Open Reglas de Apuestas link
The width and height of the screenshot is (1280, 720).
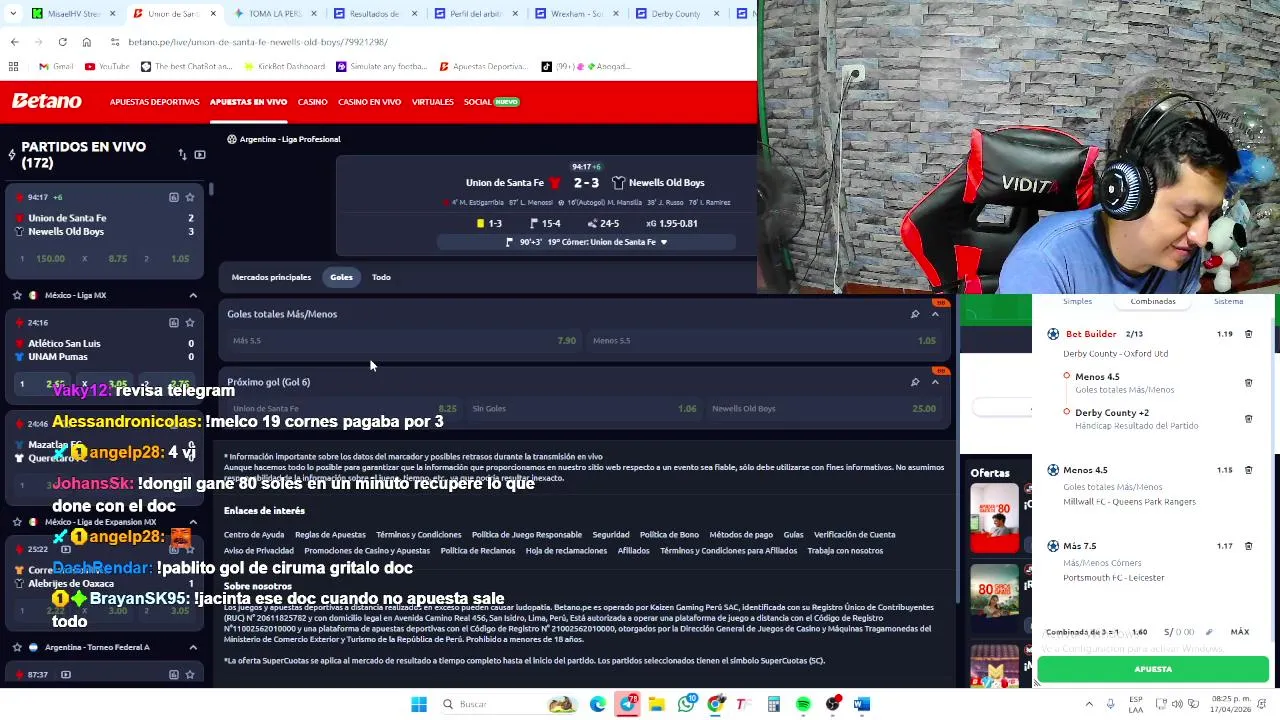click(330, 535)
